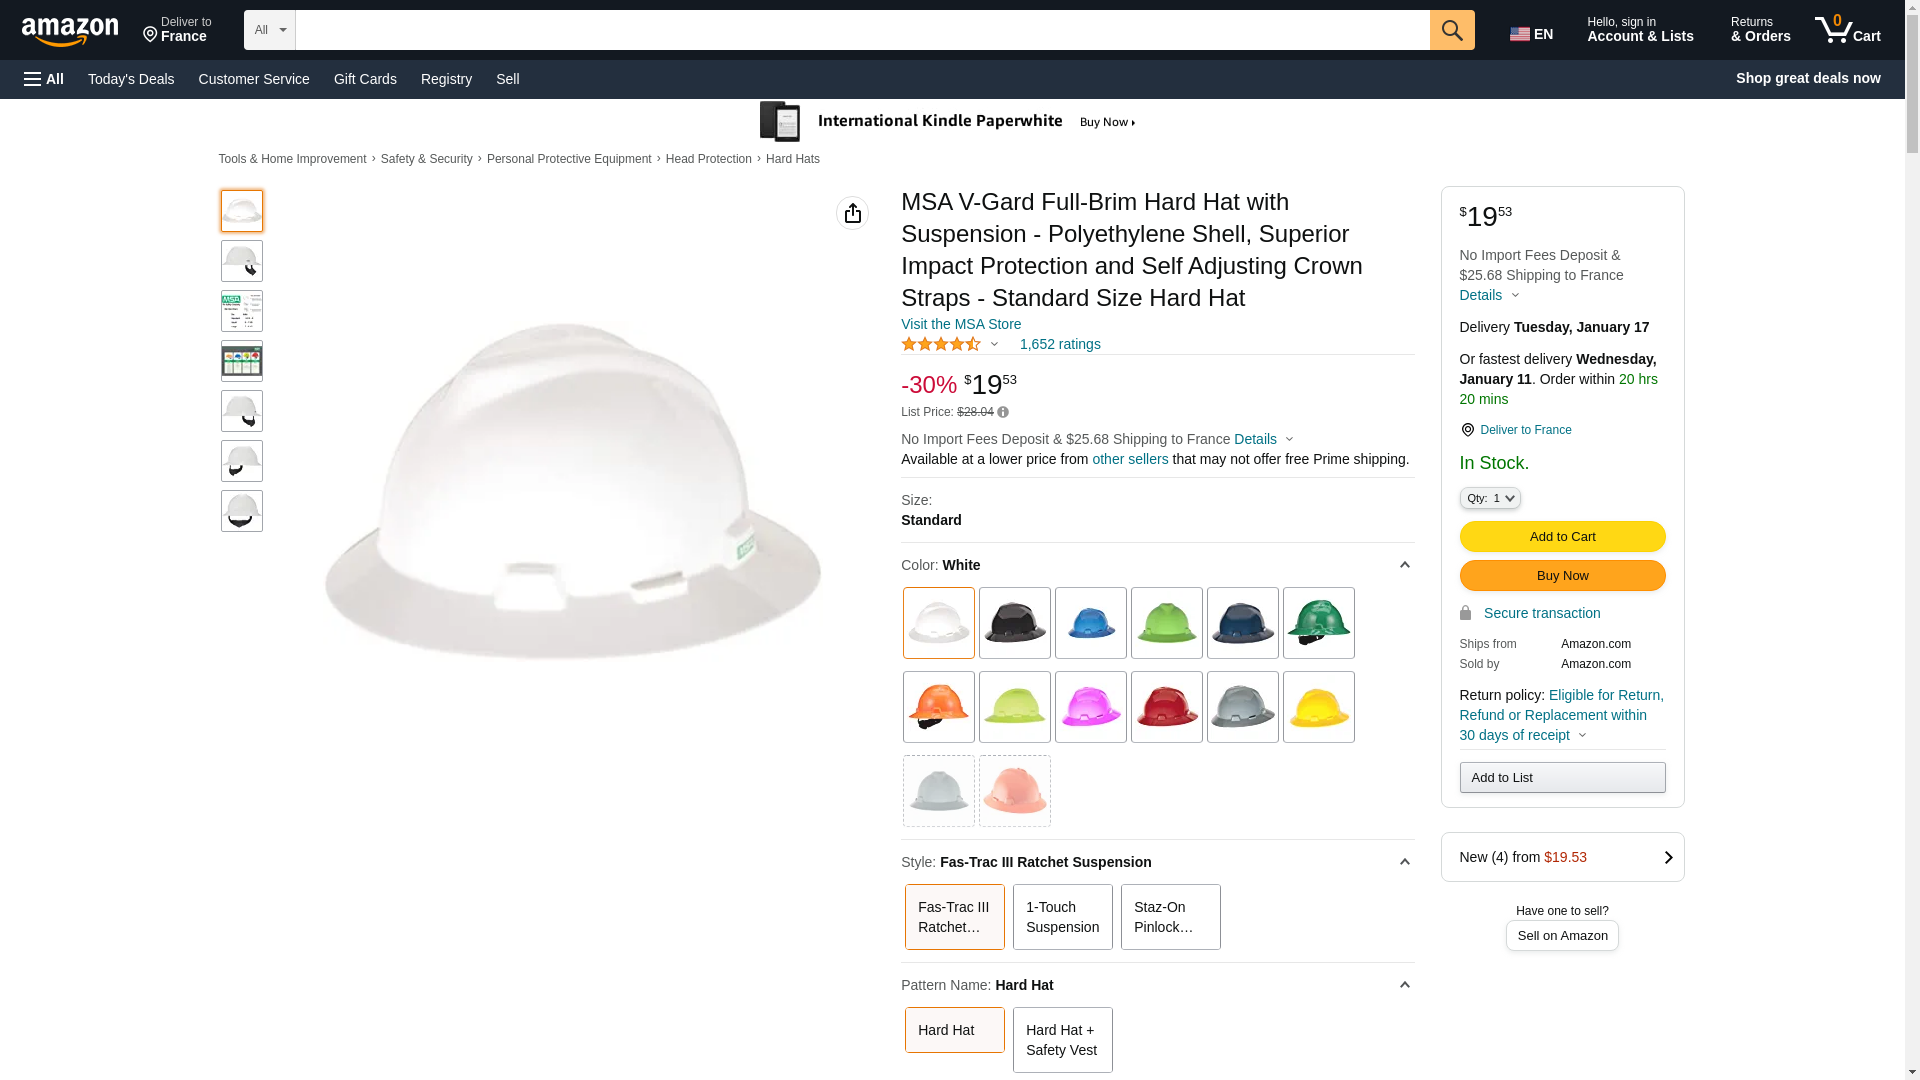
Task: Select the 1-Touch Suspension style option
Action: pos(1062,917)
